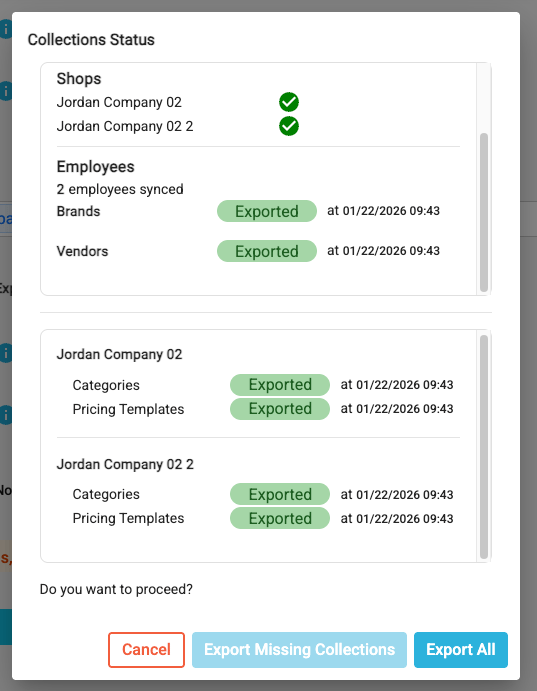Click the second blue info icon on left edge
The image size is (537, 691).
click(x=6, y=91)
